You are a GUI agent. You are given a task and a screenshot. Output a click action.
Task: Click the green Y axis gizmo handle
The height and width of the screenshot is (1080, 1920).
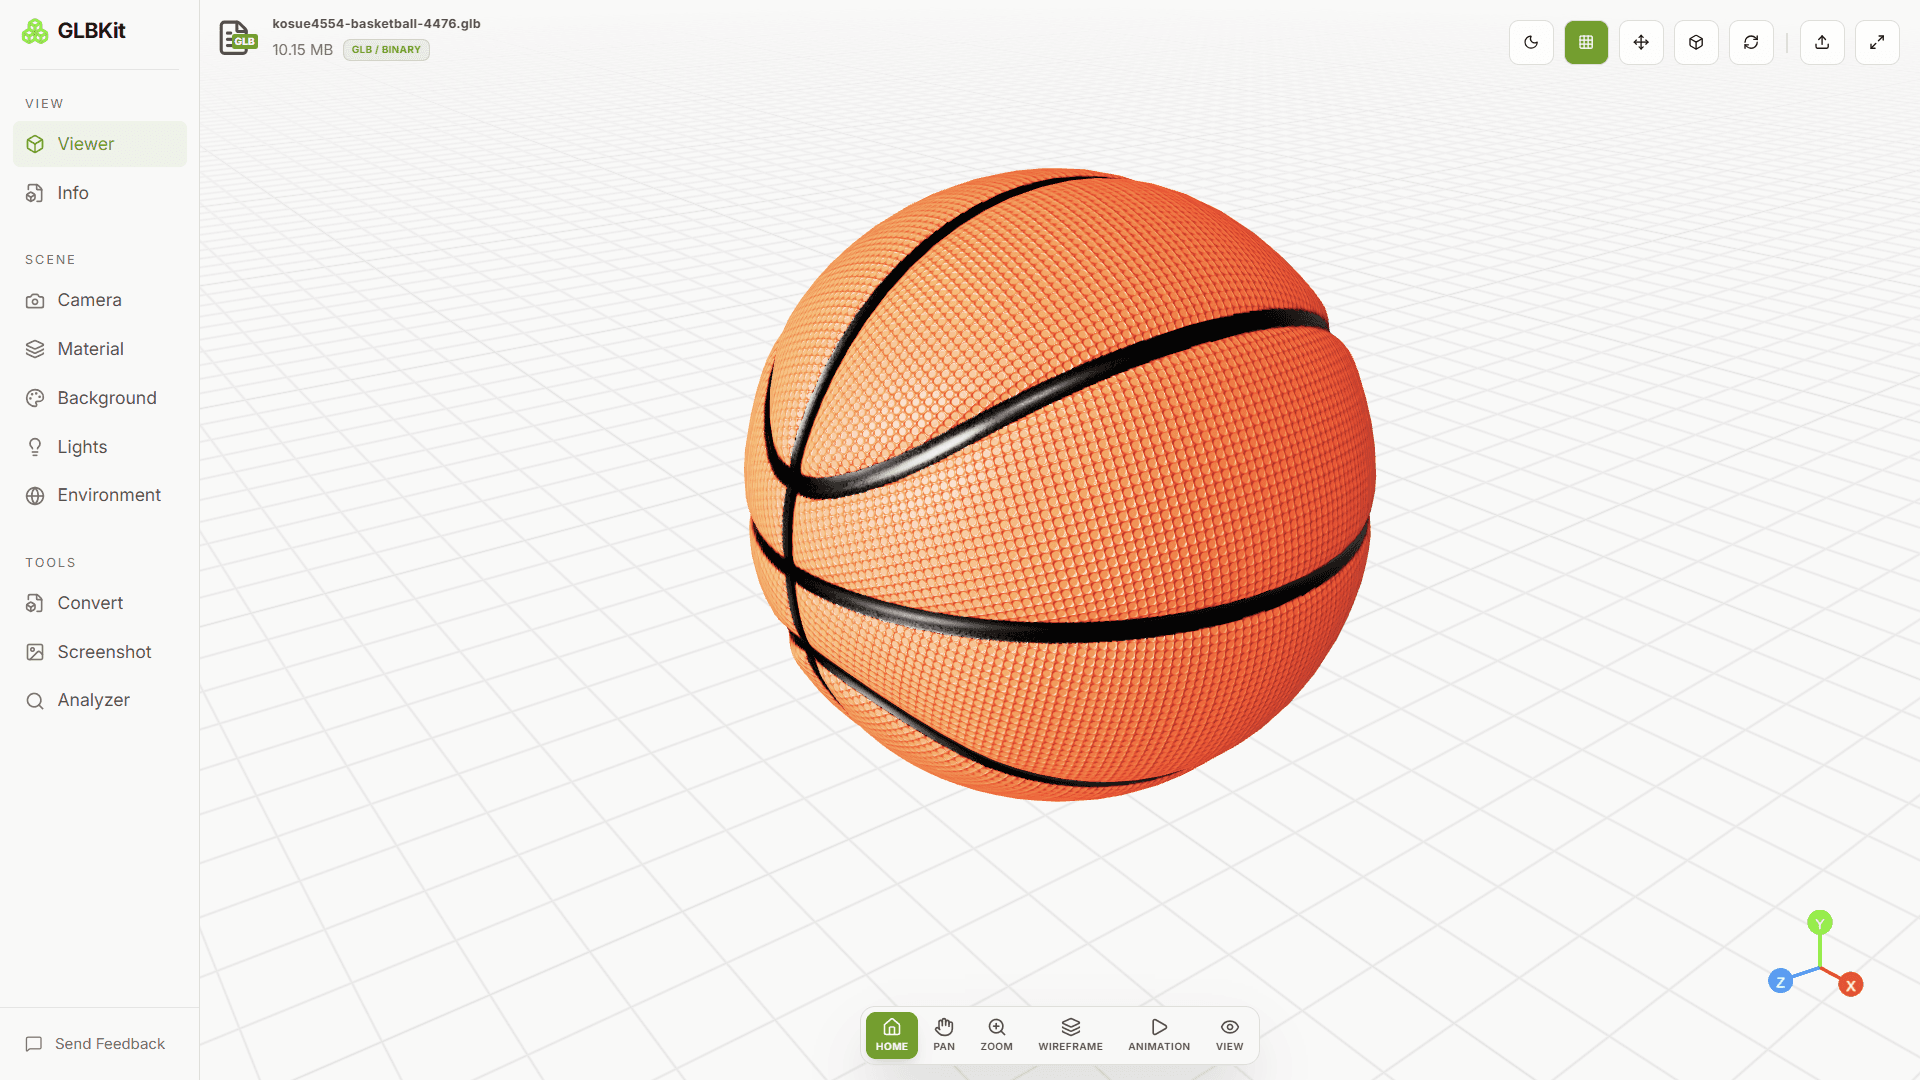(1820, 923)
